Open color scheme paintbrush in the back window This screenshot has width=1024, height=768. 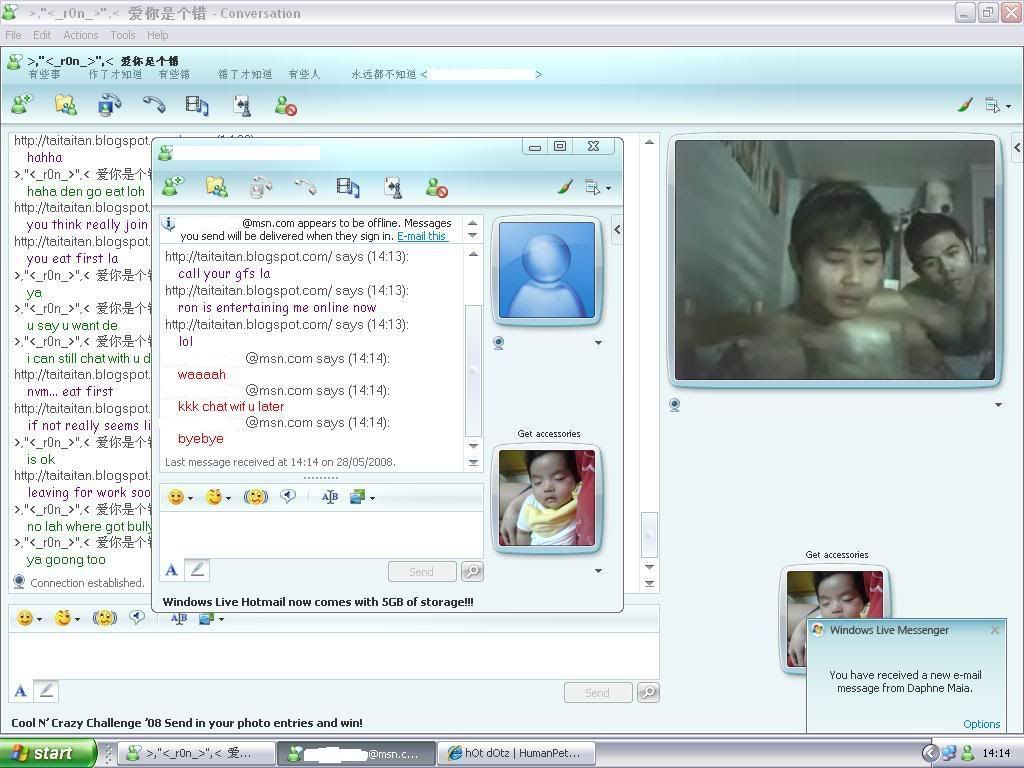point(965,104)
